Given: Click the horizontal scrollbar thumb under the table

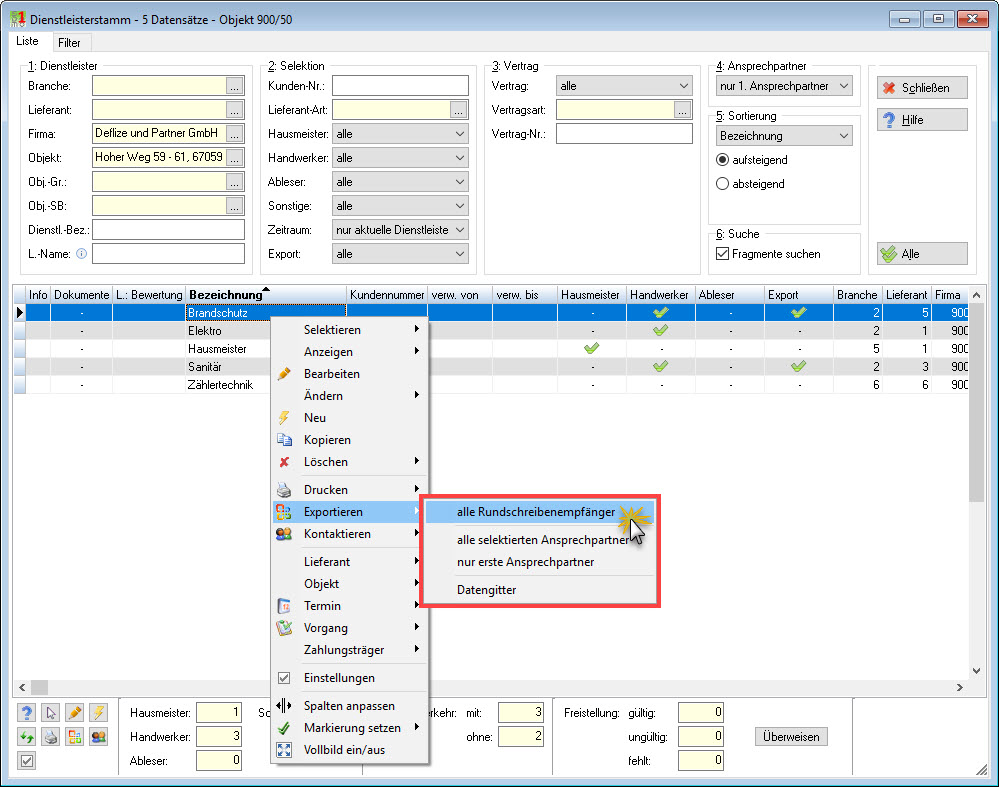Looking at the screenshot, I should 40,687.
